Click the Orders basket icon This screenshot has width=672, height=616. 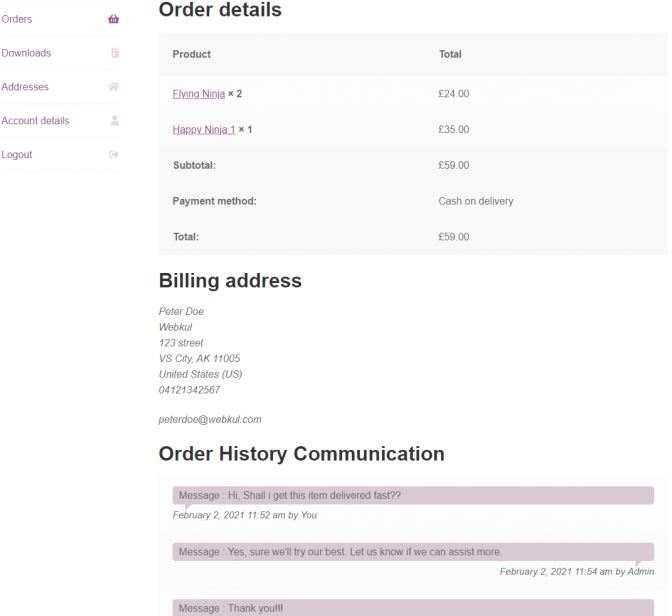coord(114,19)
